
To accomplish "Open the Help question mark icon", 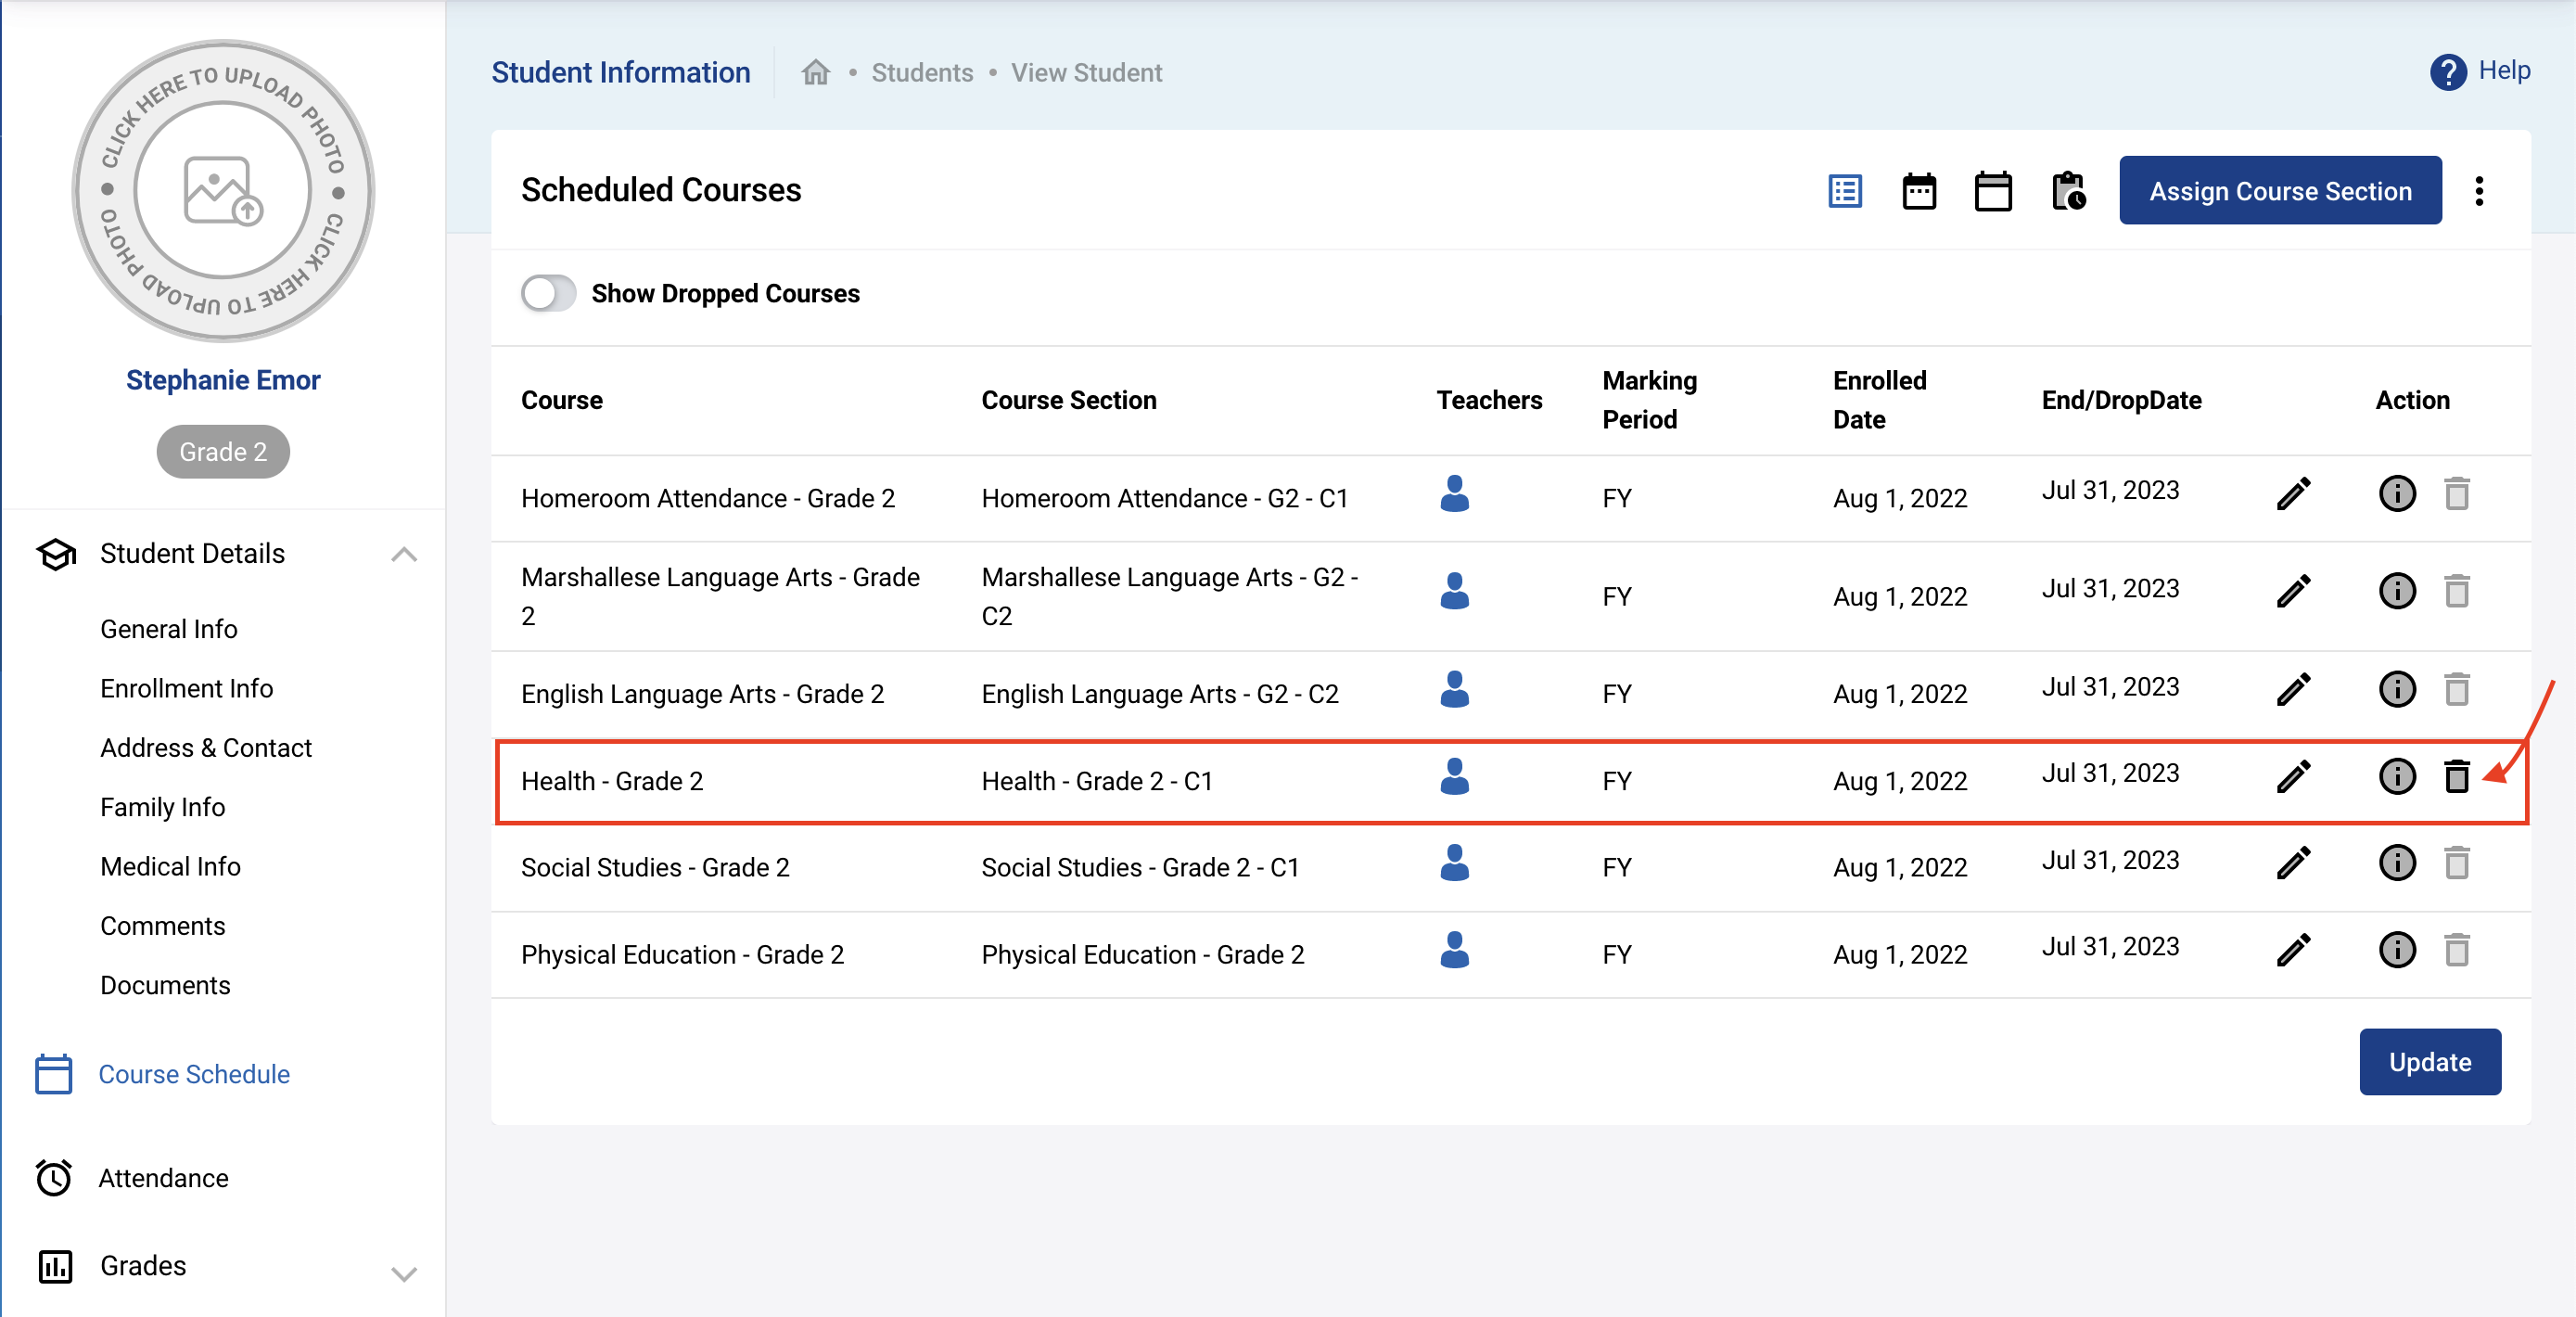I will pyautogui.click(x=2447, y=72).
